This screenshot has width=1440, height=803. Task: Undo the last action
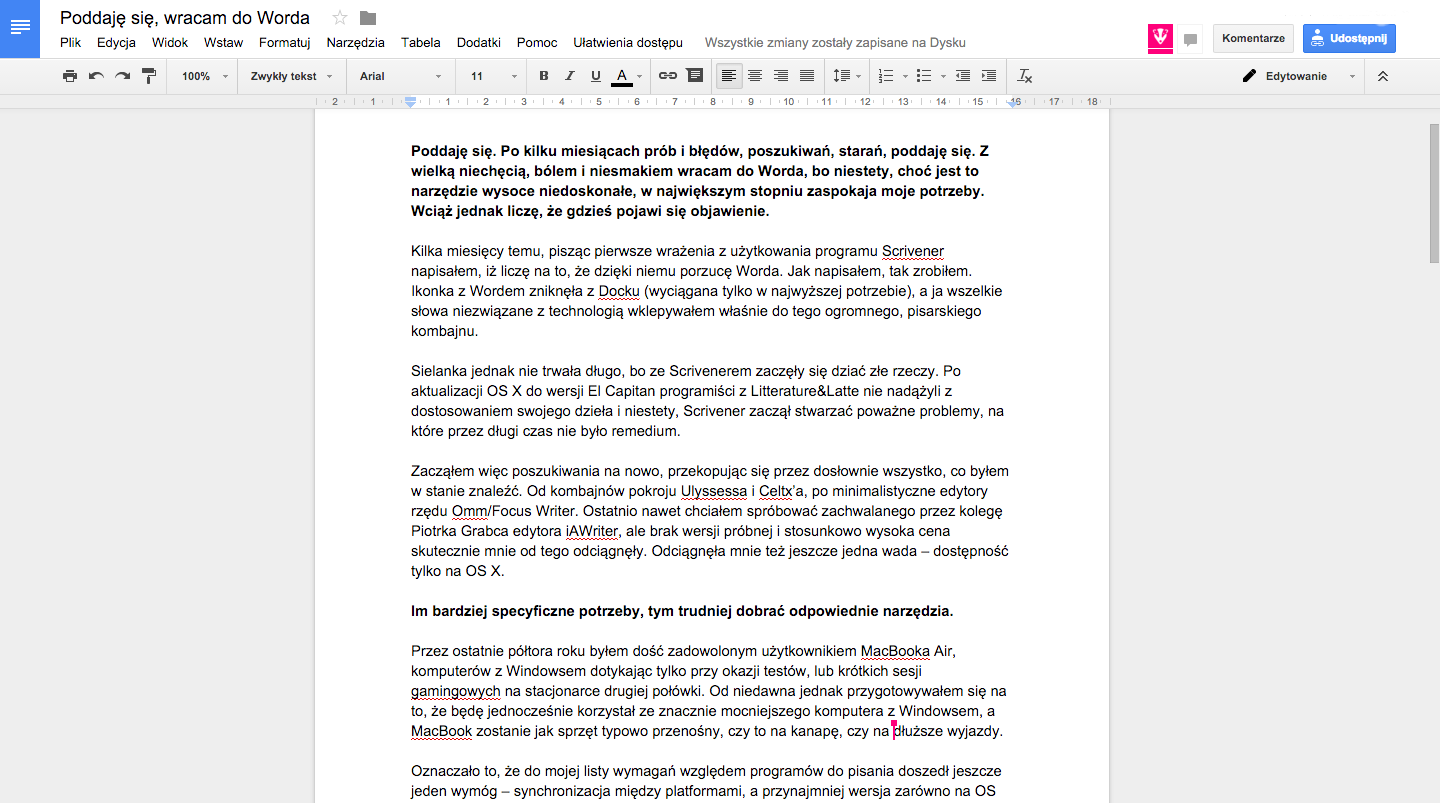96,76
